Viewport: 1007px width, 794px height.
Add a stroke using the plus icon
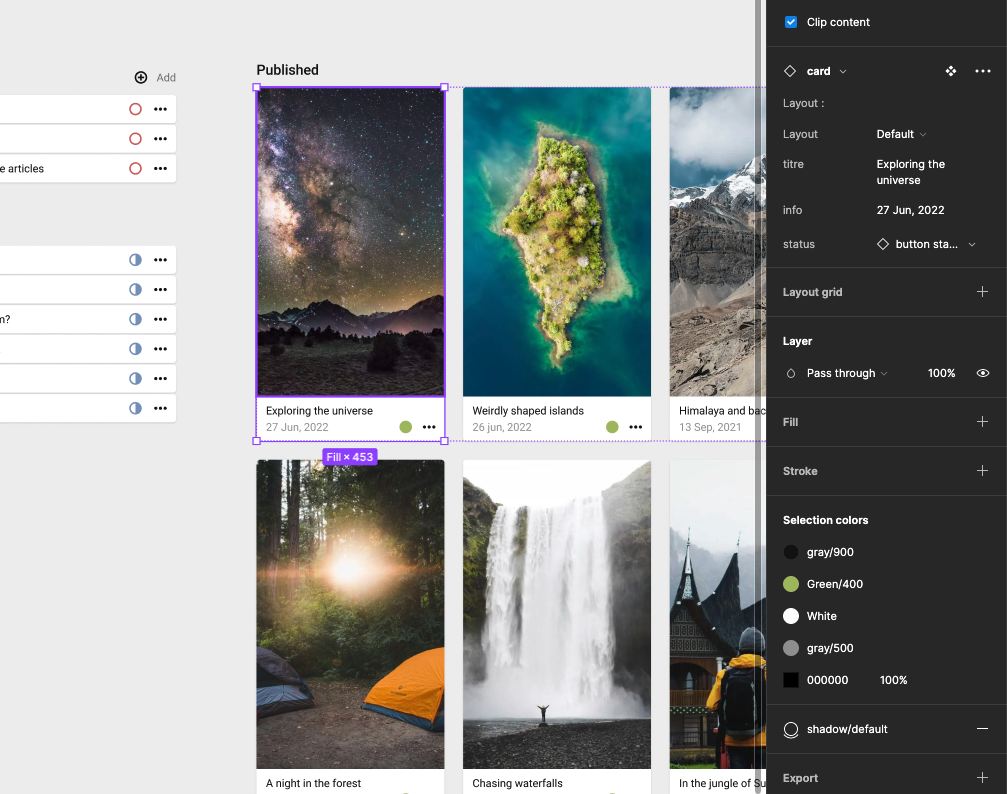[x=982, y=471]
